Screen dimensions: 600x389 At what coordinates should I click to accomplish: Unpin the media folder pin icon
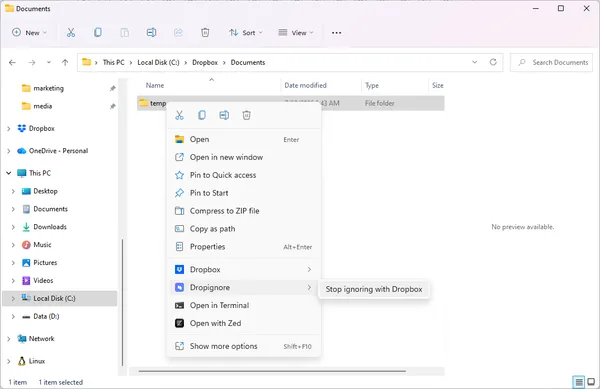(112, 106)
